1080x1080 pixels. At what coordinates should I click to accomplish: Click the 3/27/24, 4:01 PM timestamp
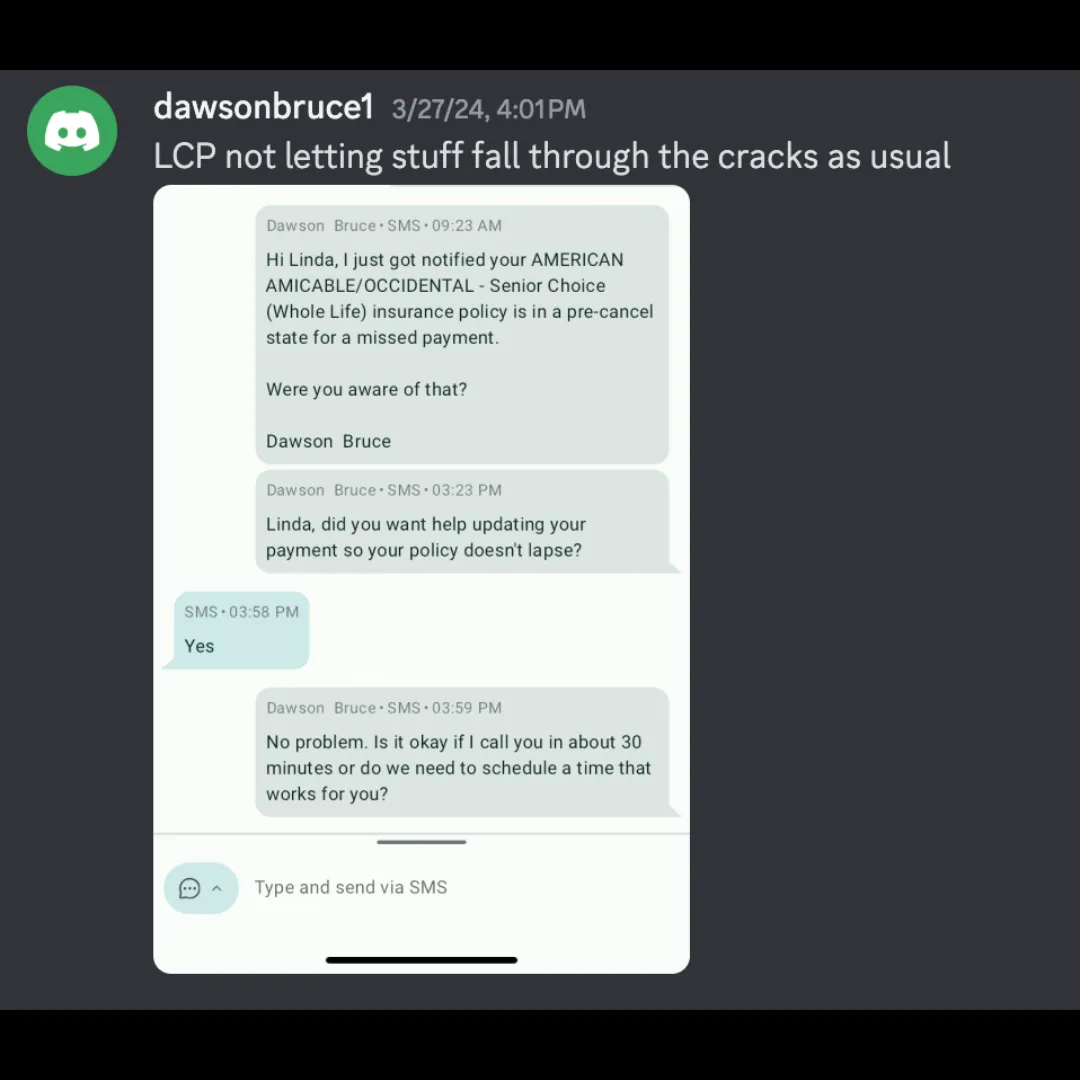[488, 109]
